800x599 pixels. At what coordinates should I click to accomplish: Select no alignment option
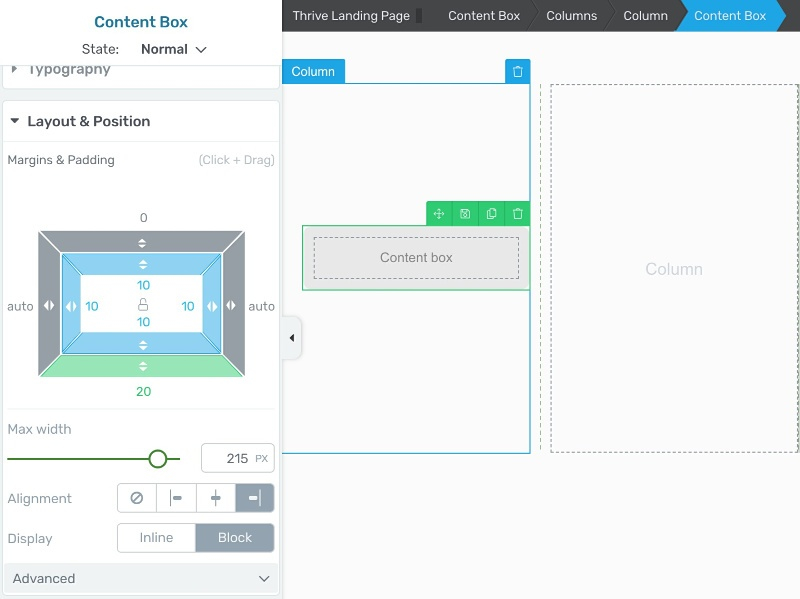(137, 498)
